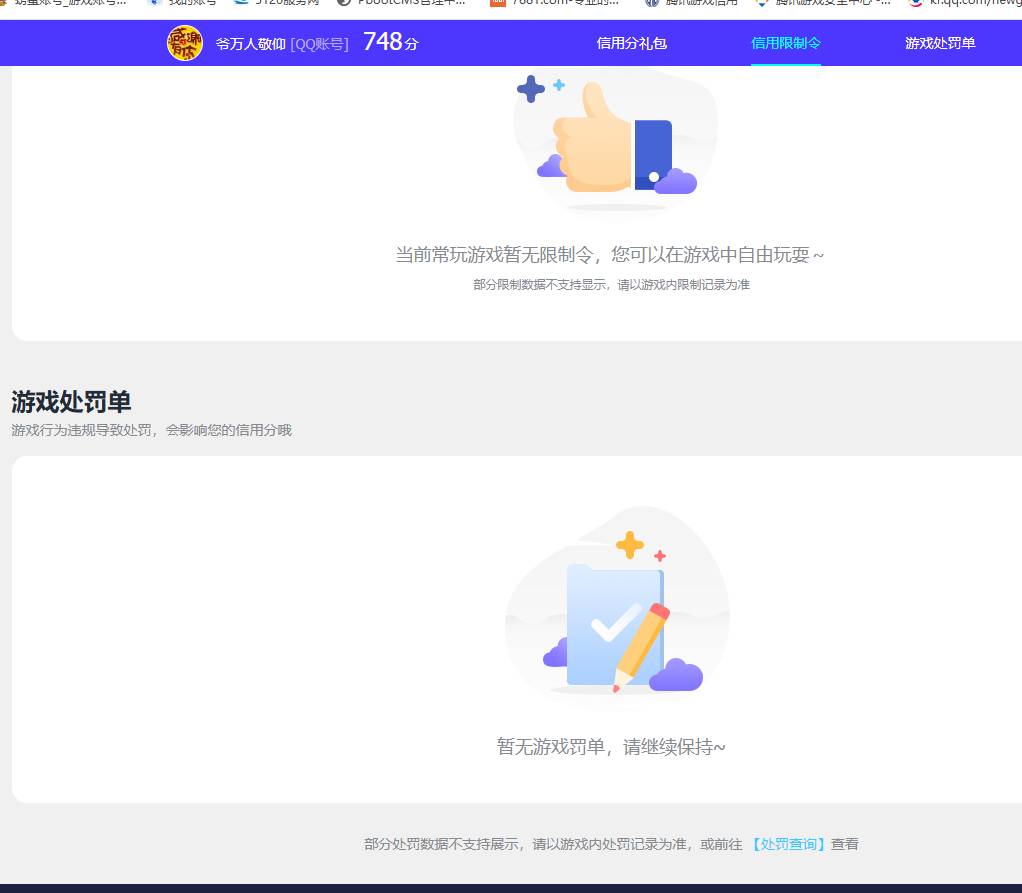
Task: Click the 腾讯游戏信用 avatar badge icon
Action: click(x=185, y=43)
